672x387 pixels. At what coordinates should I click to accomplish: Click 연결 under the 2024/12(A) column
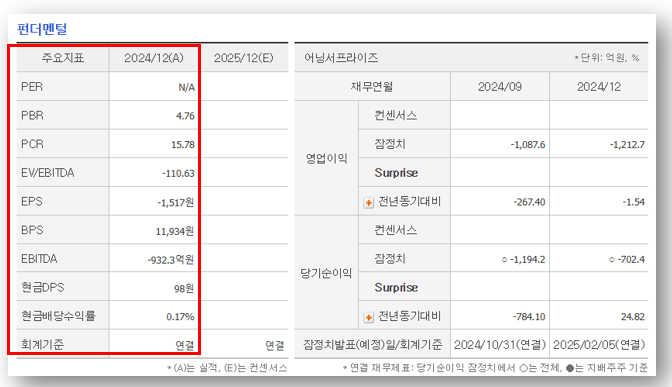coord(185,345)
